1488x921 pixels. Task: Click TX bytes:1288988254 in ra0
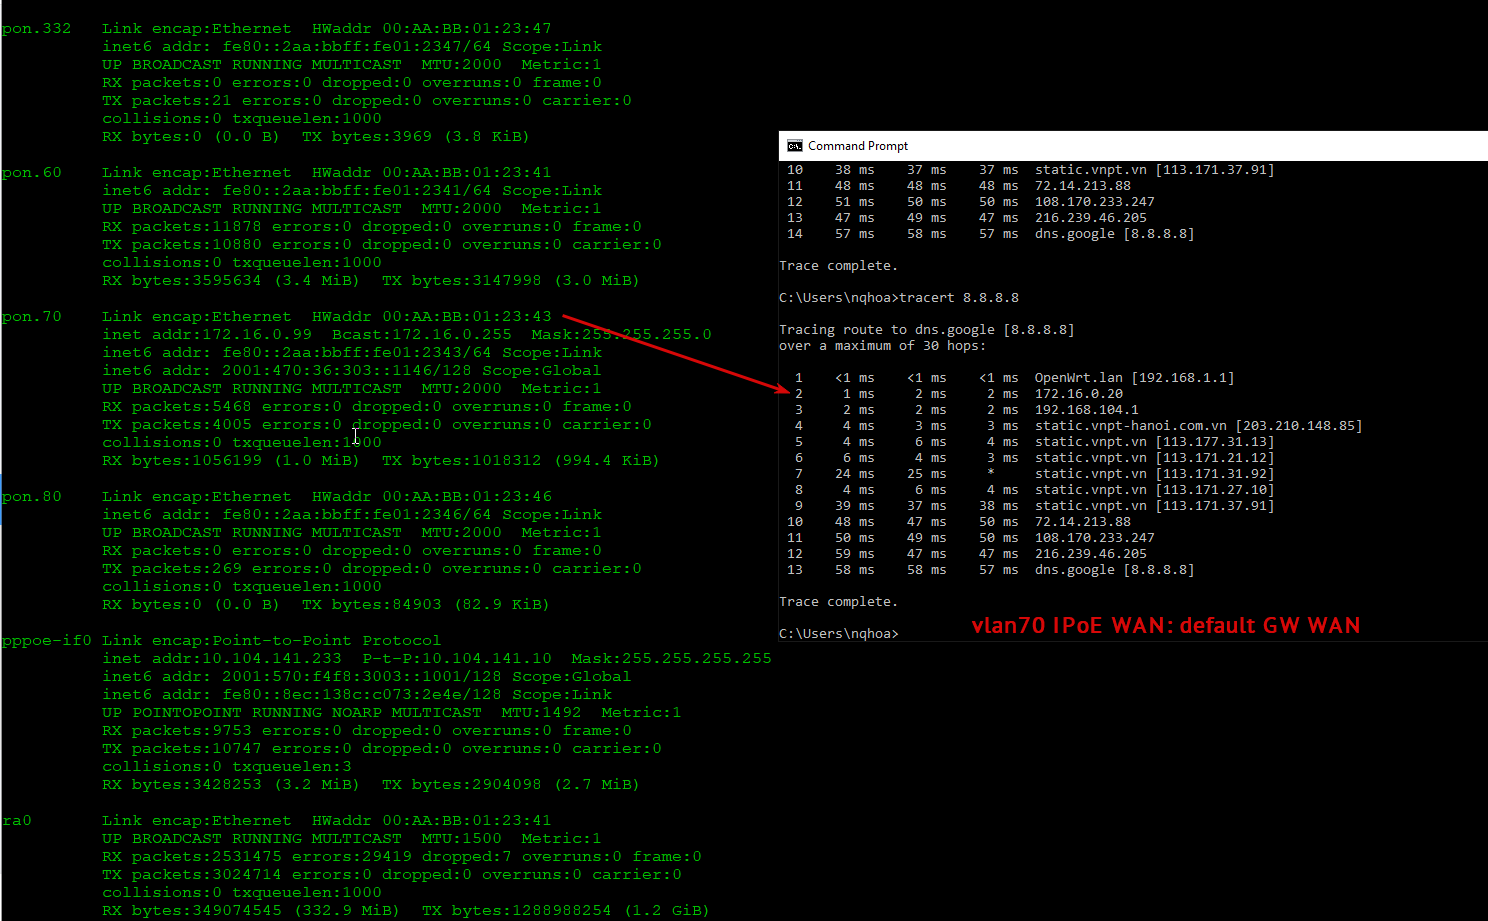517,910
